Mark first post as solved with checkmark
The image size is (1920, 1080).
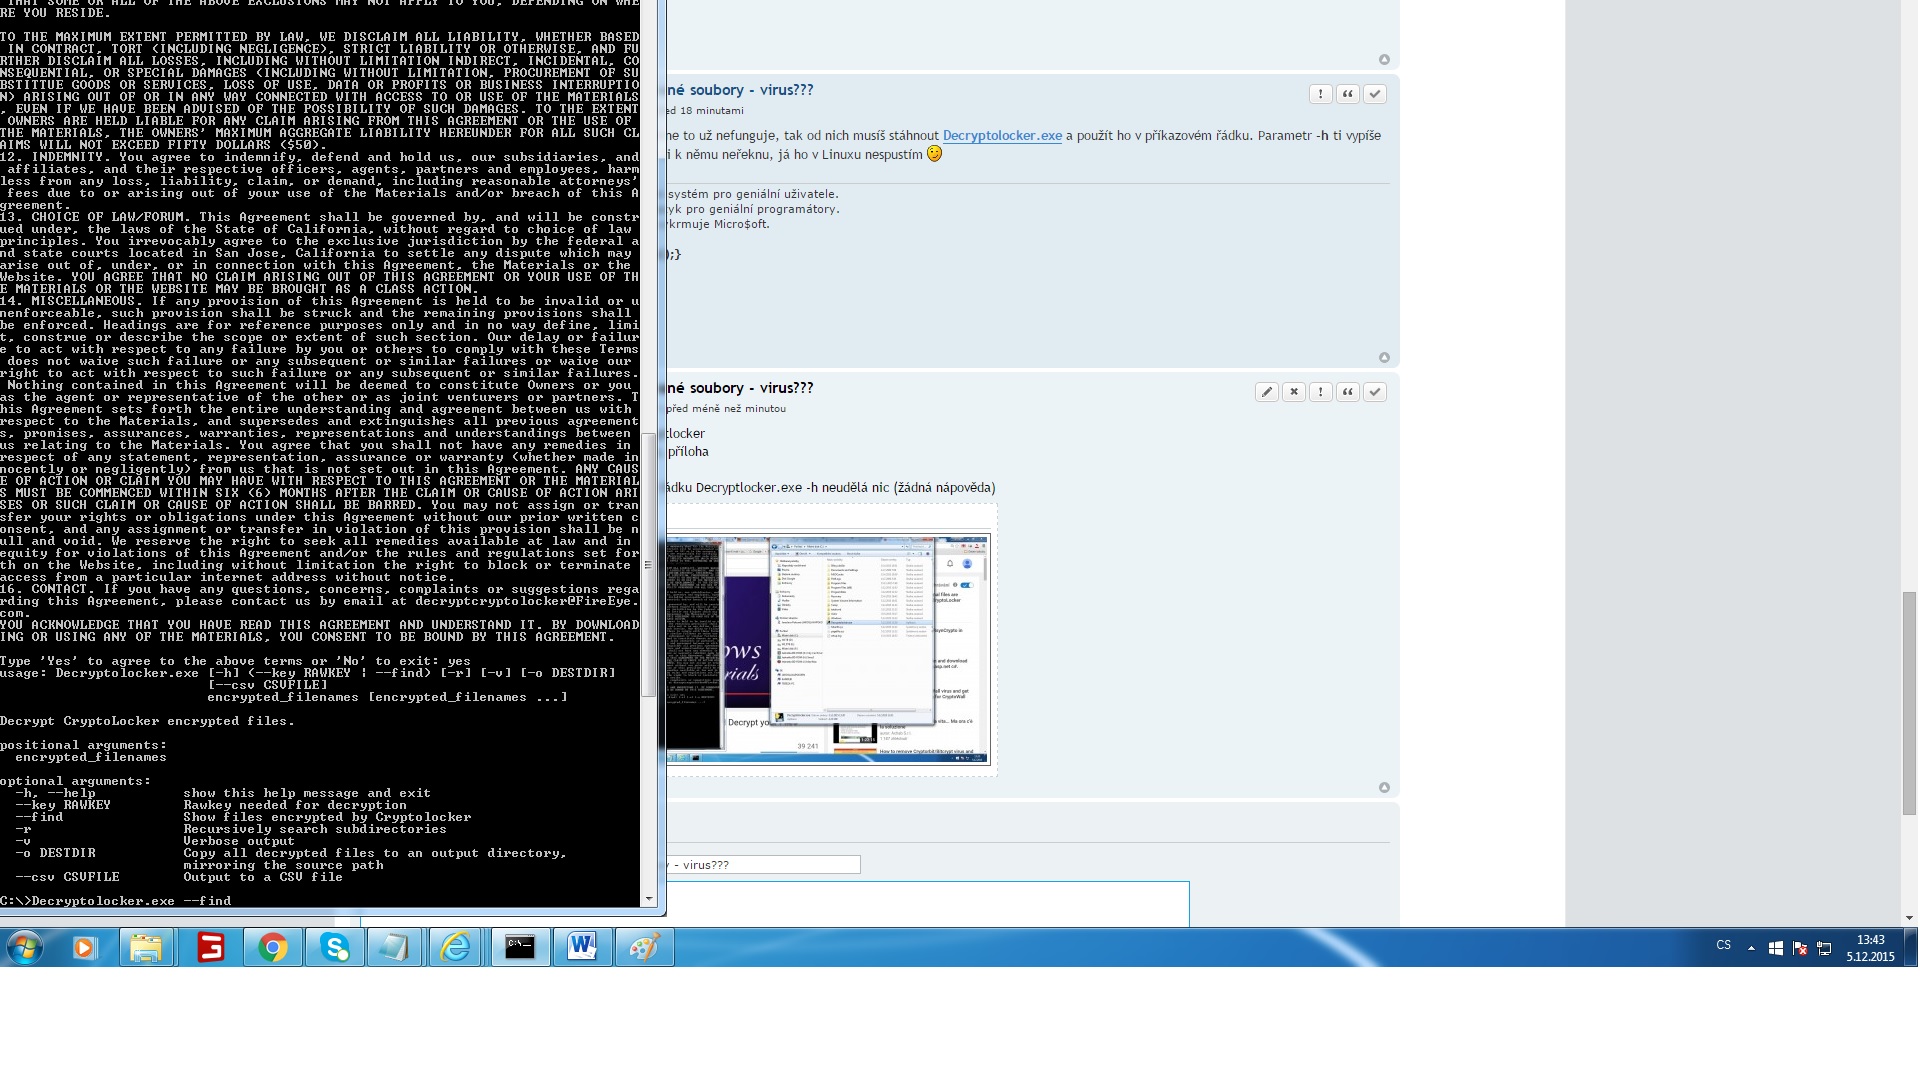pos(1375,94)
